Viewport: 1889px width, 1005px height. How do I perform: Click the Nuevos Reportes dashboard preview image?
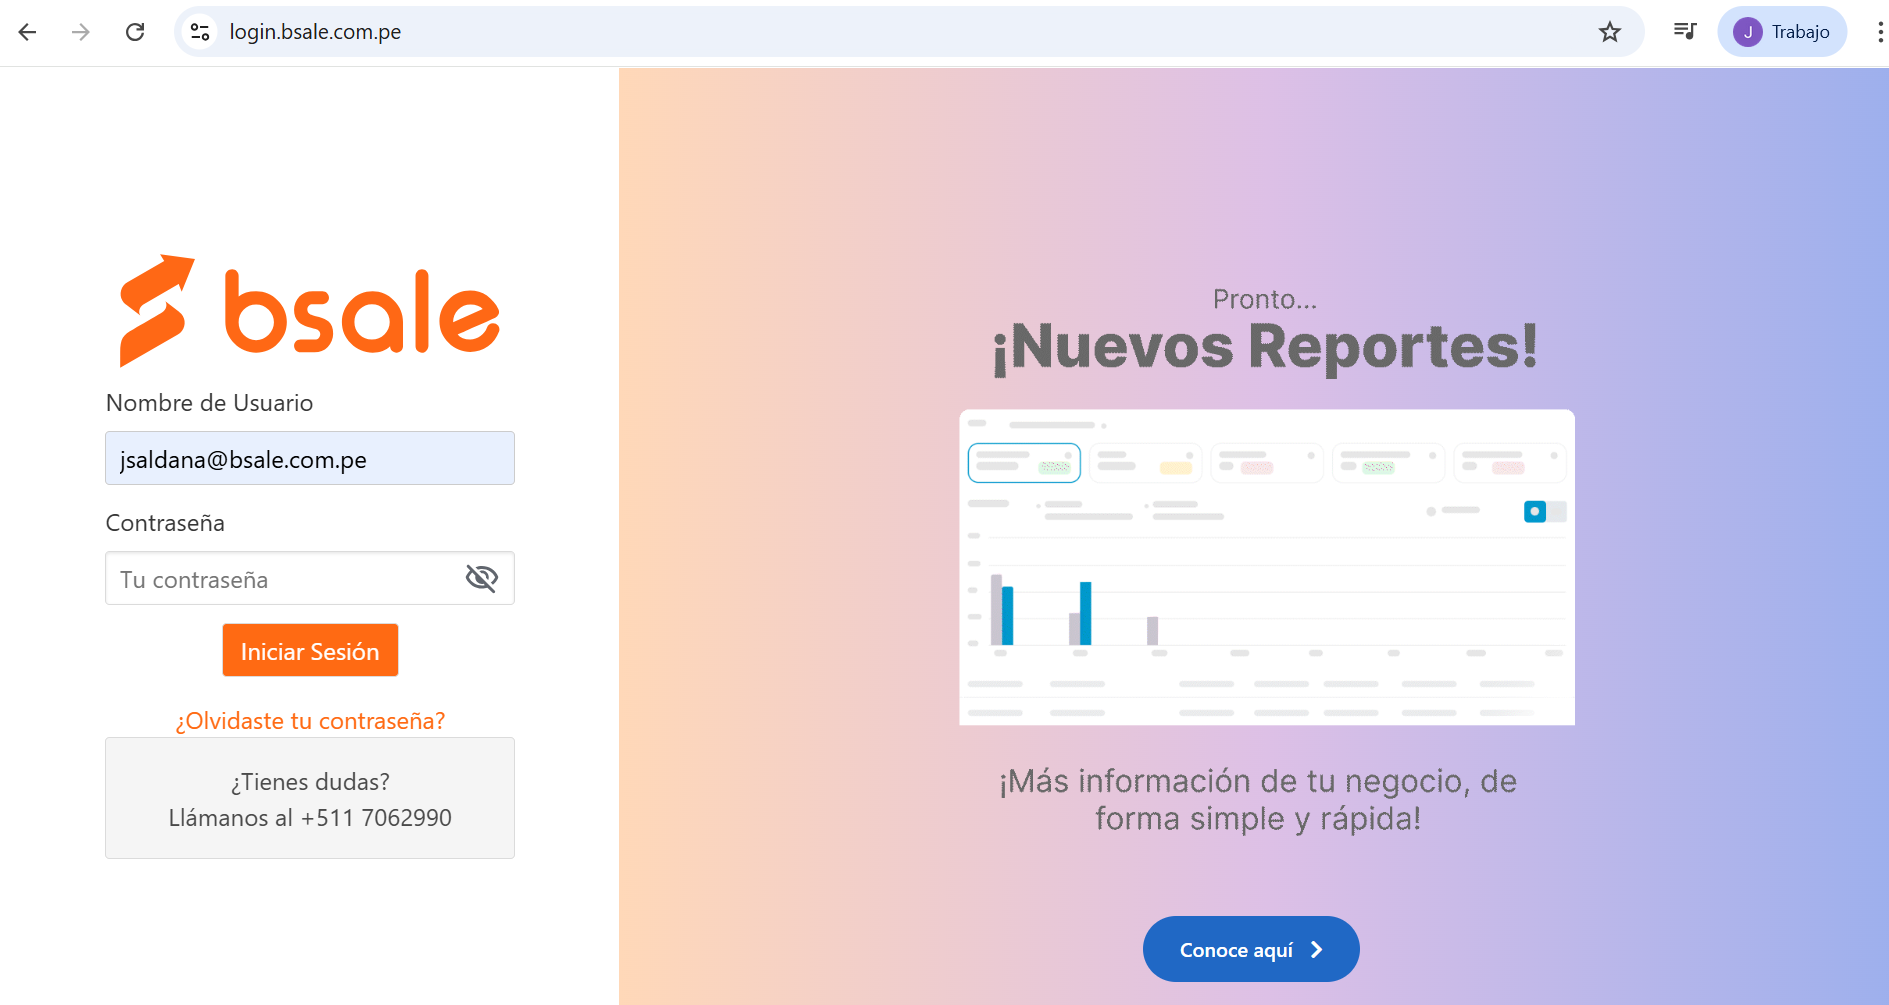point(1267,567)
